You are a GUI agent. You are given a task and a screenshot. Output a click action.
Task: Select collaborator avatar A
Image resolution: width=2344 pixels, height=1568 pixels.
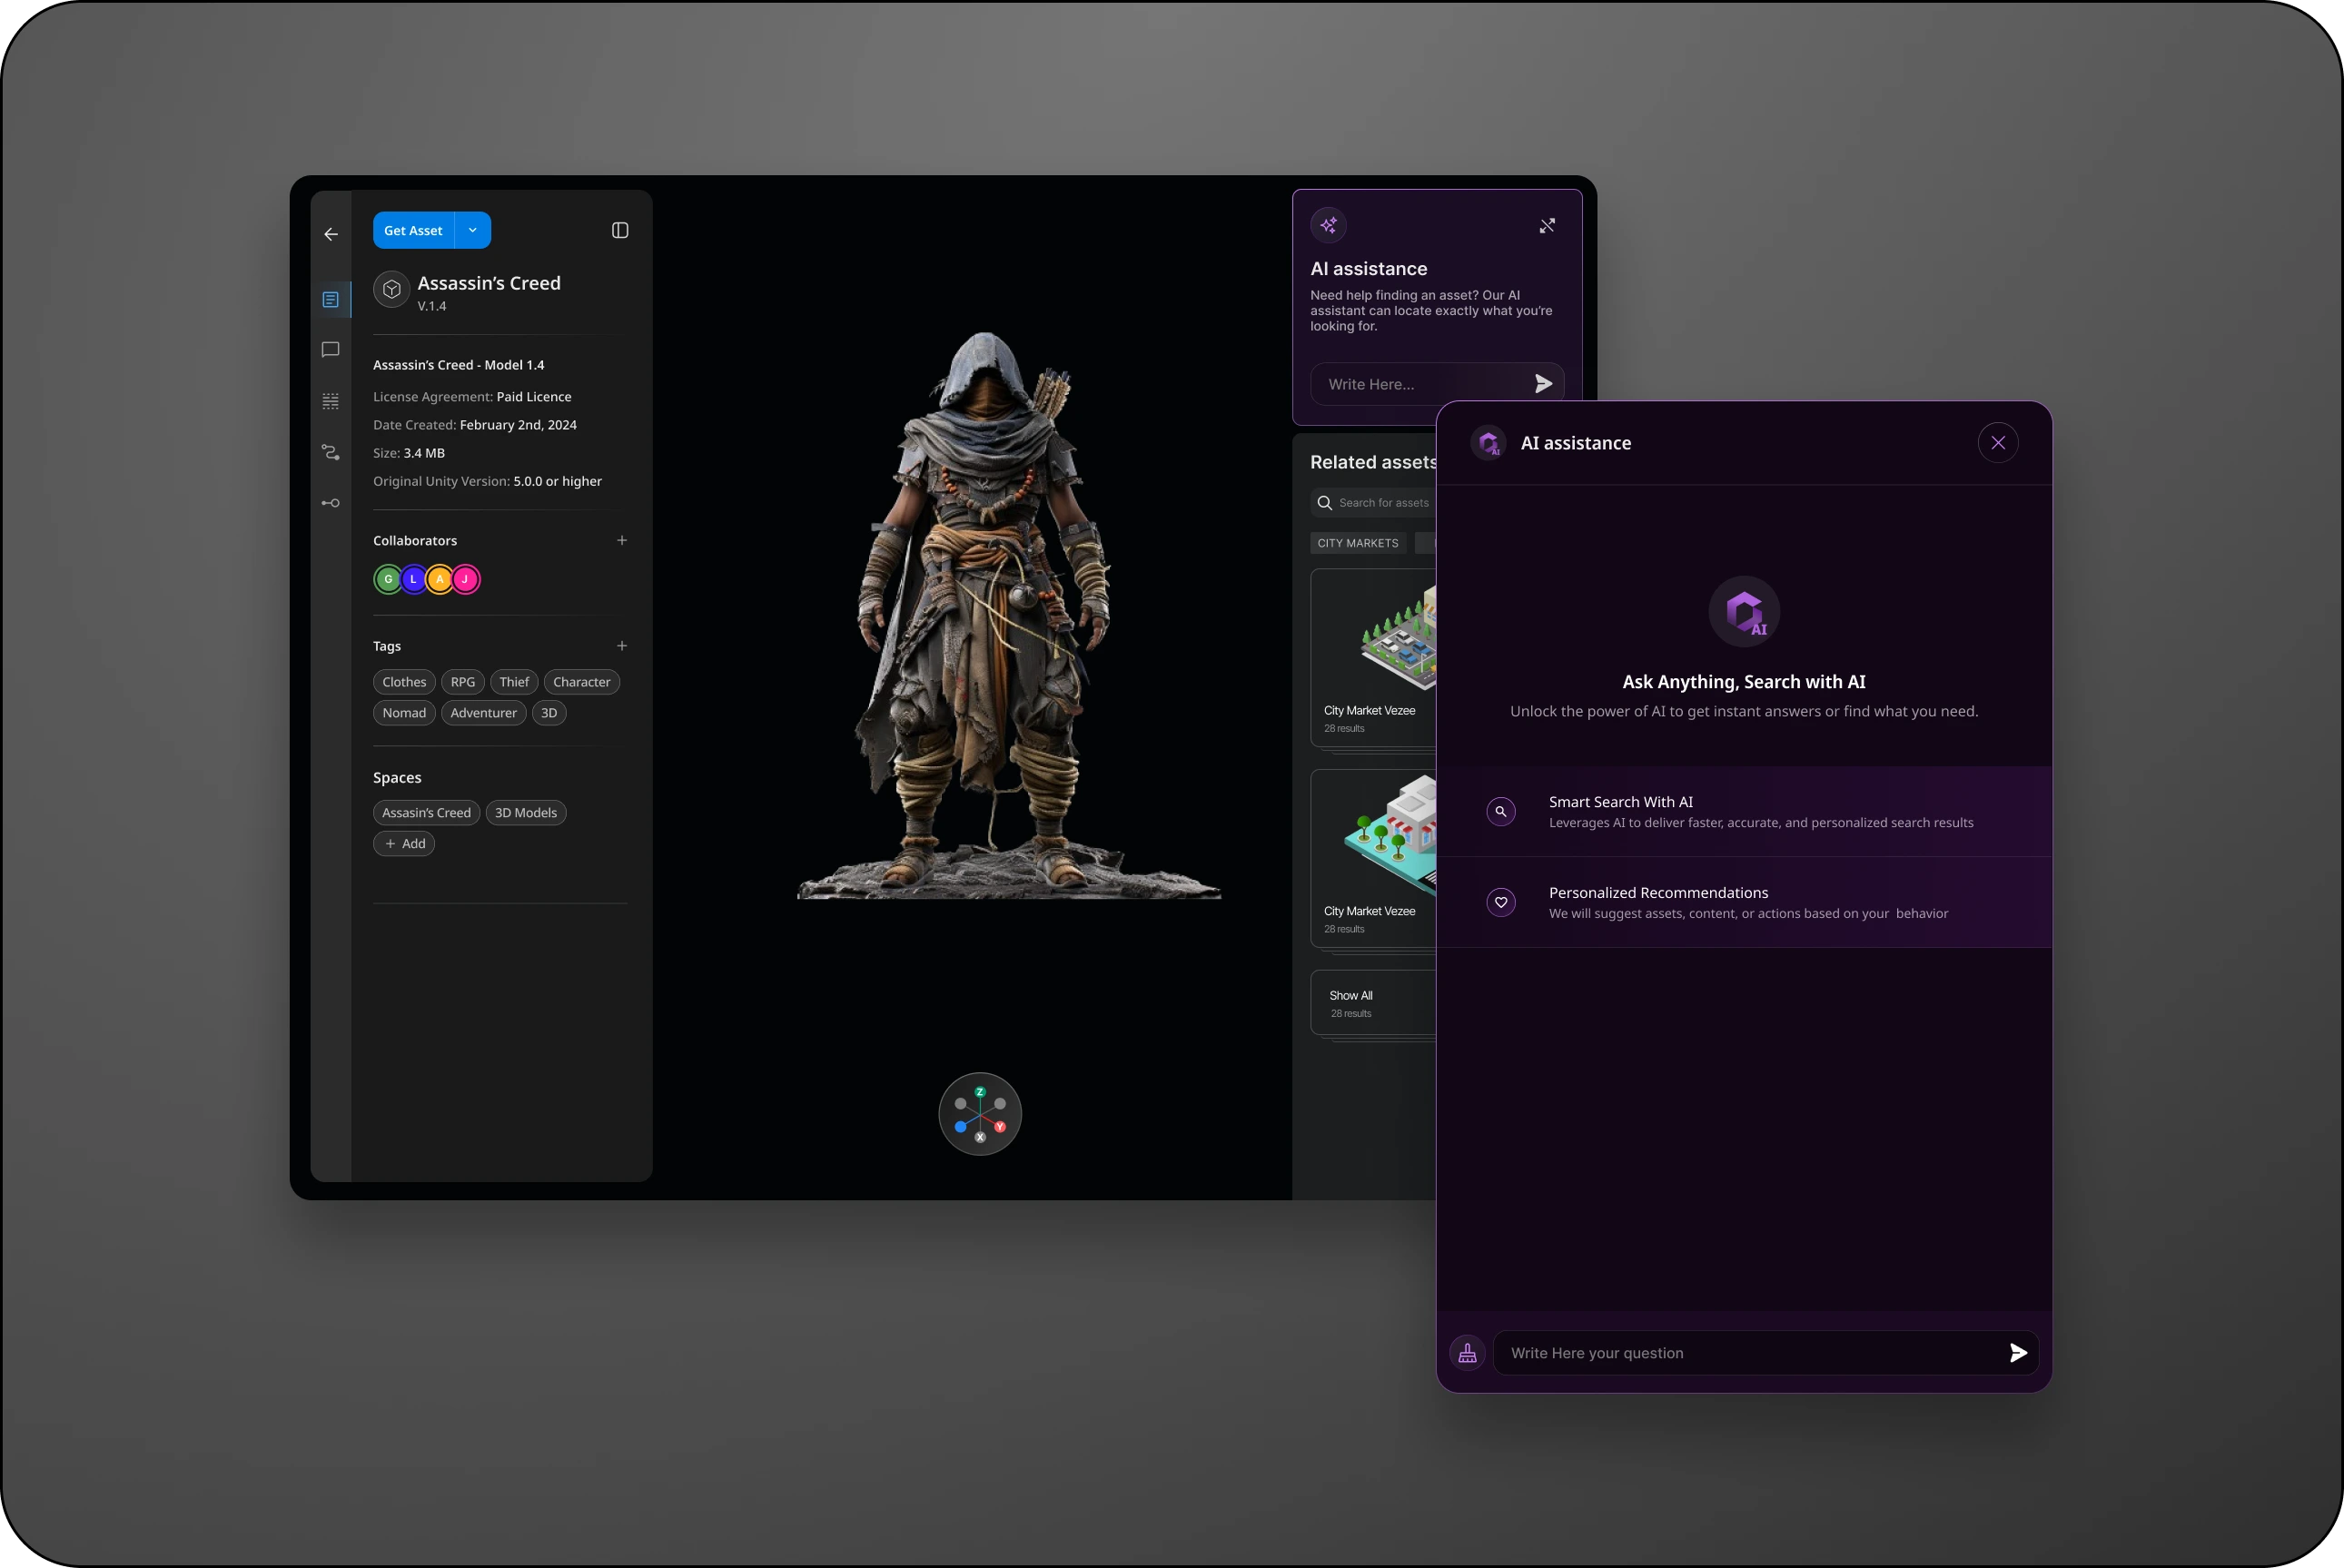click(x=439, y=579)
